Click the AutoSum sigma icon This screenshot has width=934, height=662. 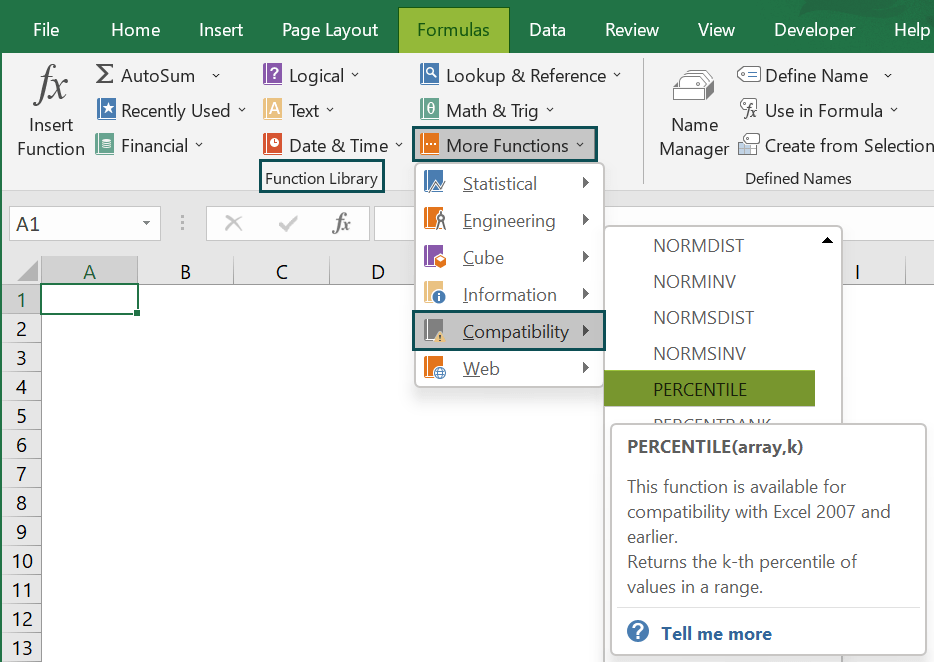click(104, 74)
